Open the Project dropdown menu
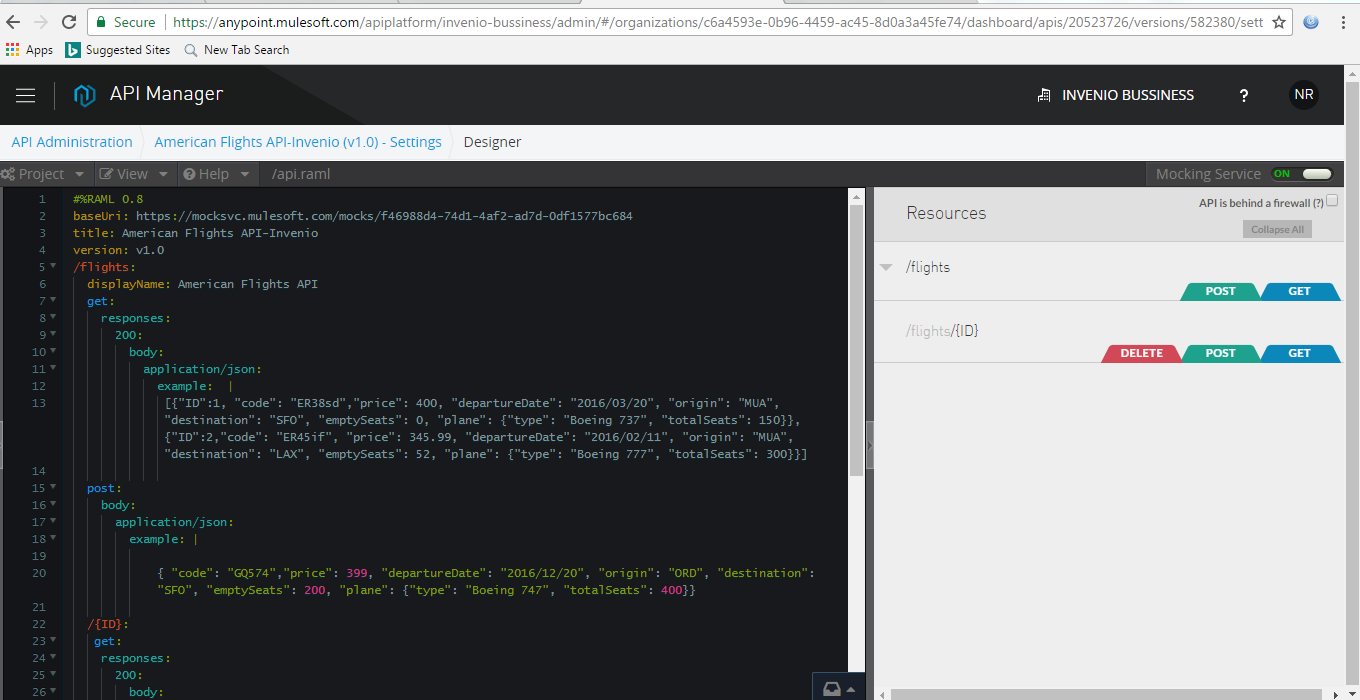The image size is (1360, 700). point(46,174)
